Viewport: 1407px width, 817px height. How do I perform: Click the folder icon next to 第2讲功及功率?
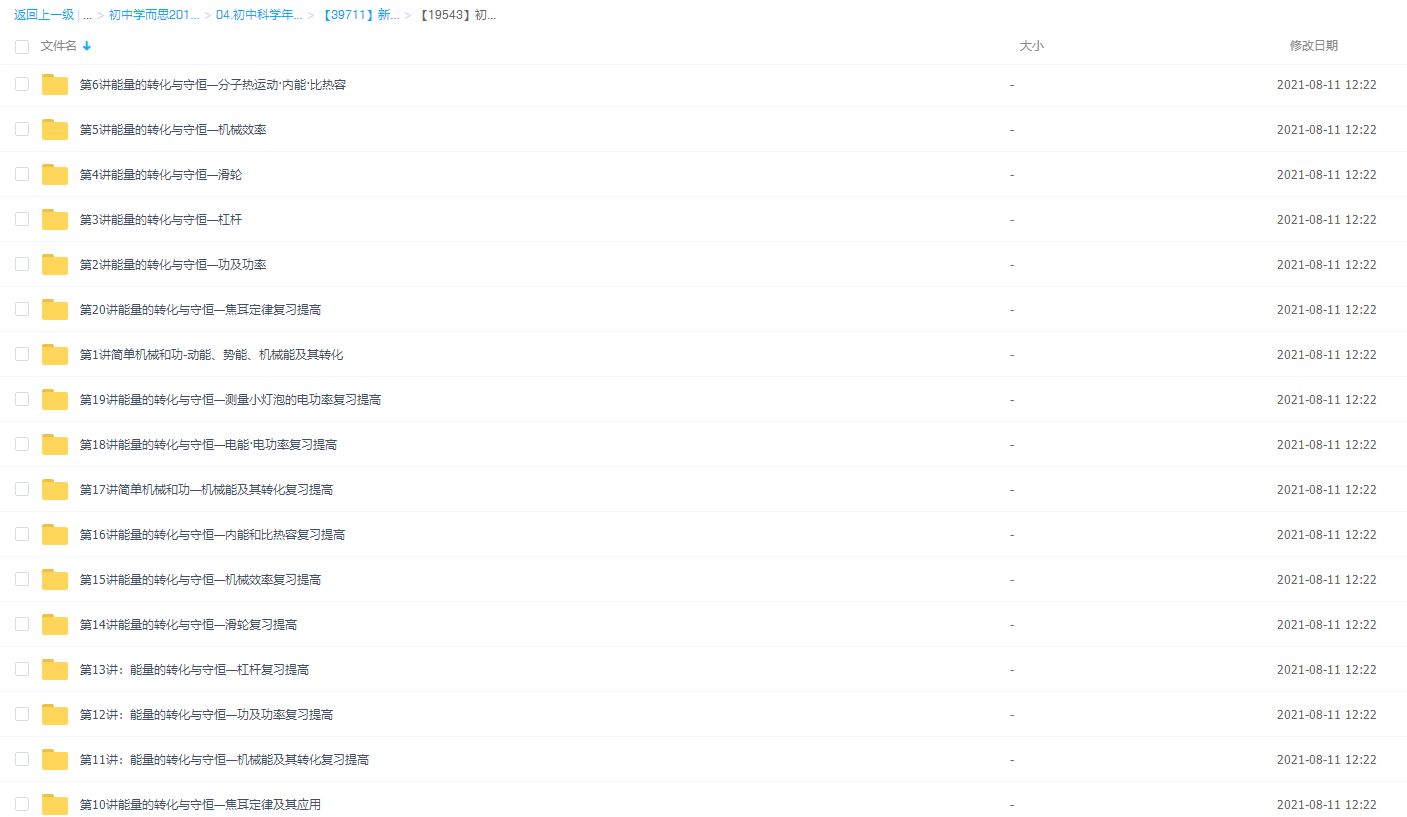pyautogui.click(x=54, y=264)
